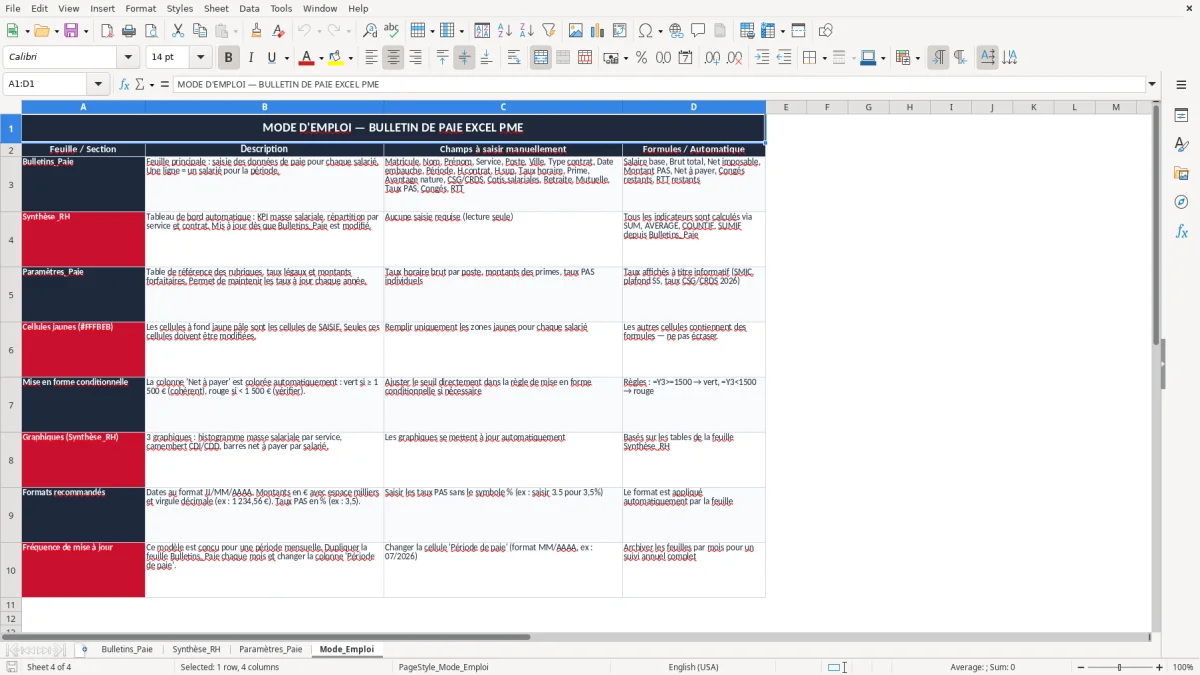Switch to Synthèse_RH sheet tab
The height and width of the screenshot is (675, 1200).
[196, 649]
